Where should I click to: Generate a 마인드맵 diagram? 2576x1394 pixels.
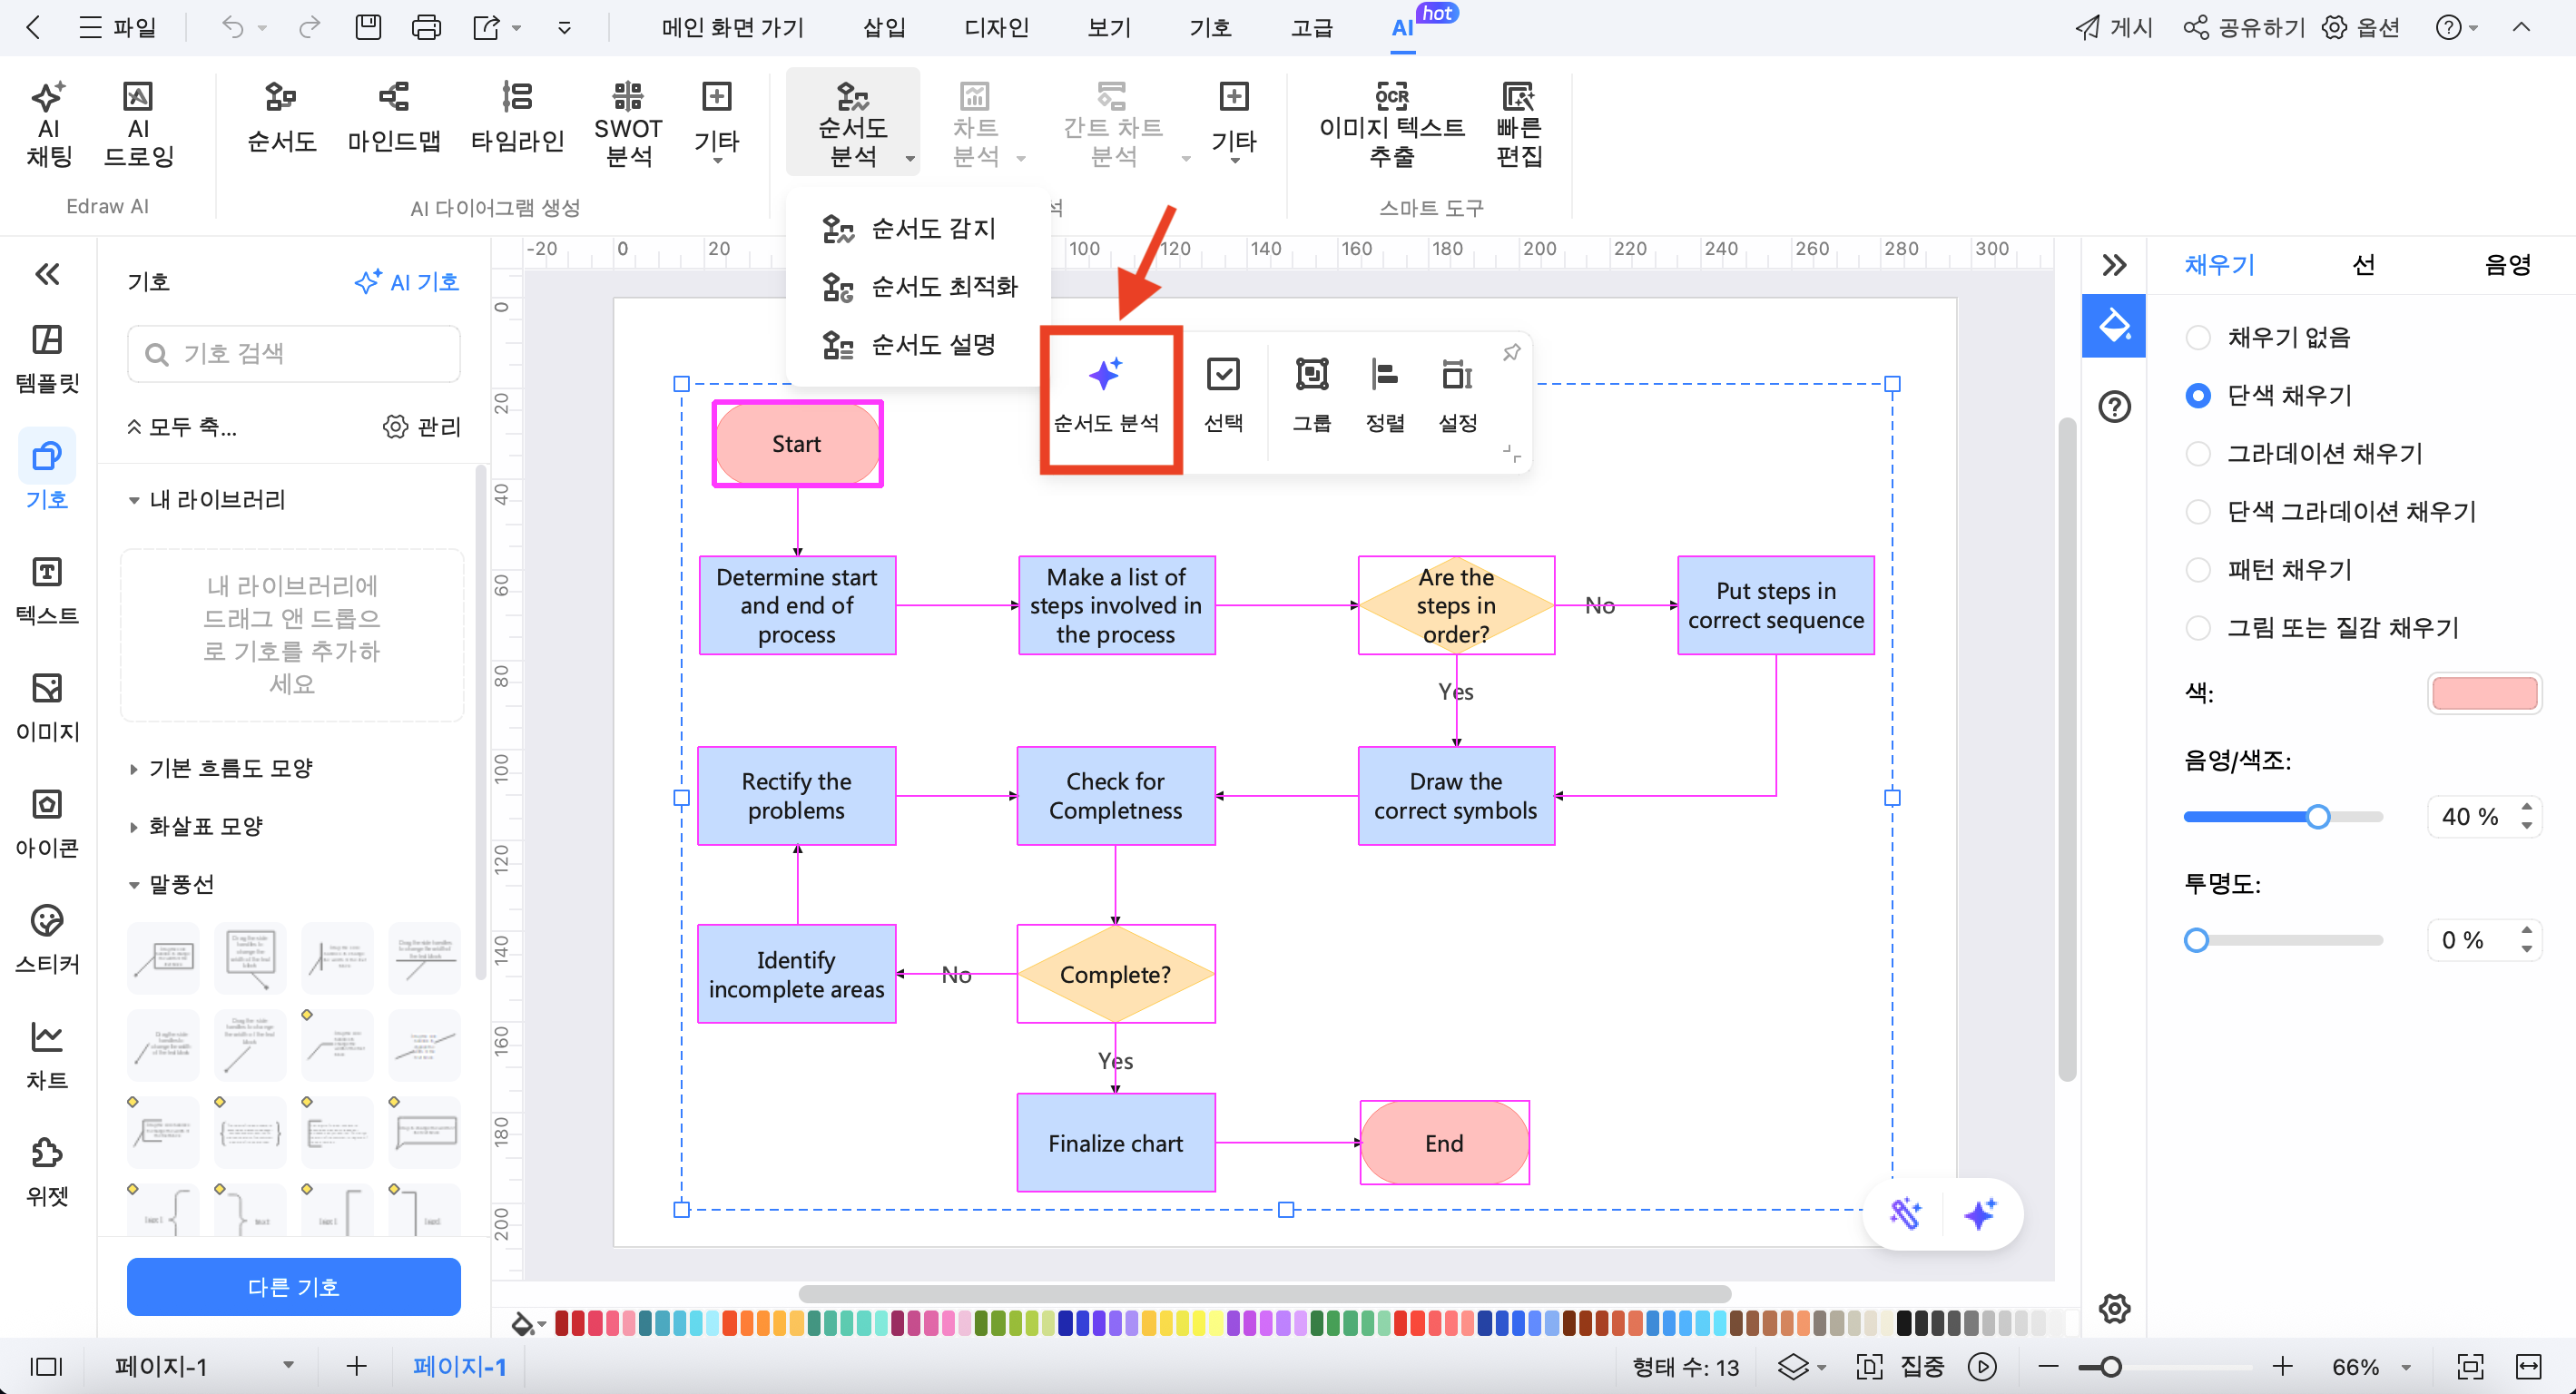(394, 116)
